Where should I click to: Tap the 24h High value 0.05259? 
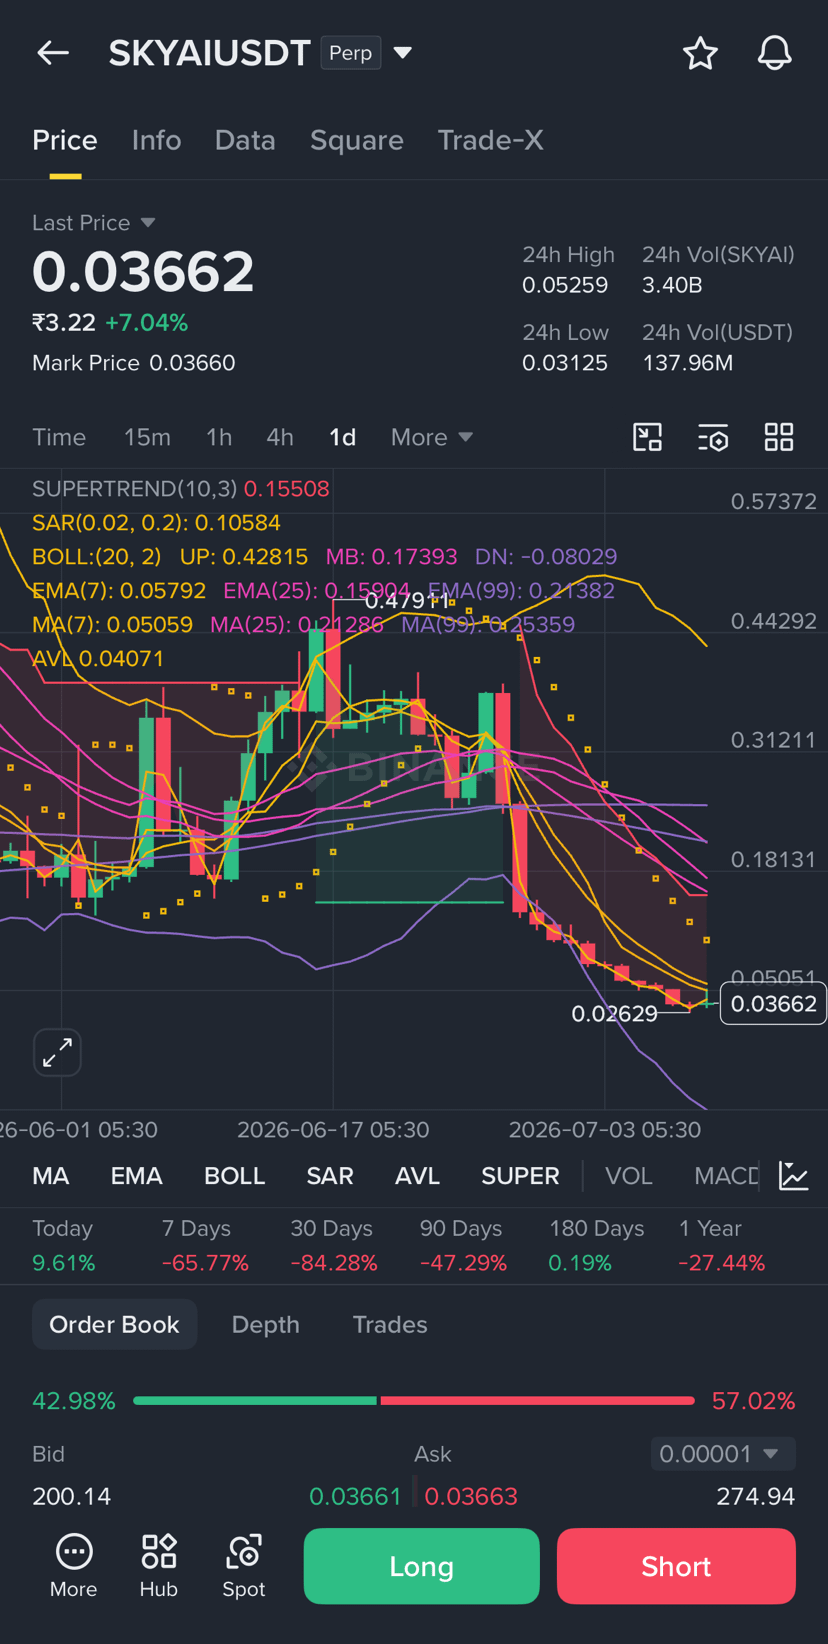(x=565, y=285)
